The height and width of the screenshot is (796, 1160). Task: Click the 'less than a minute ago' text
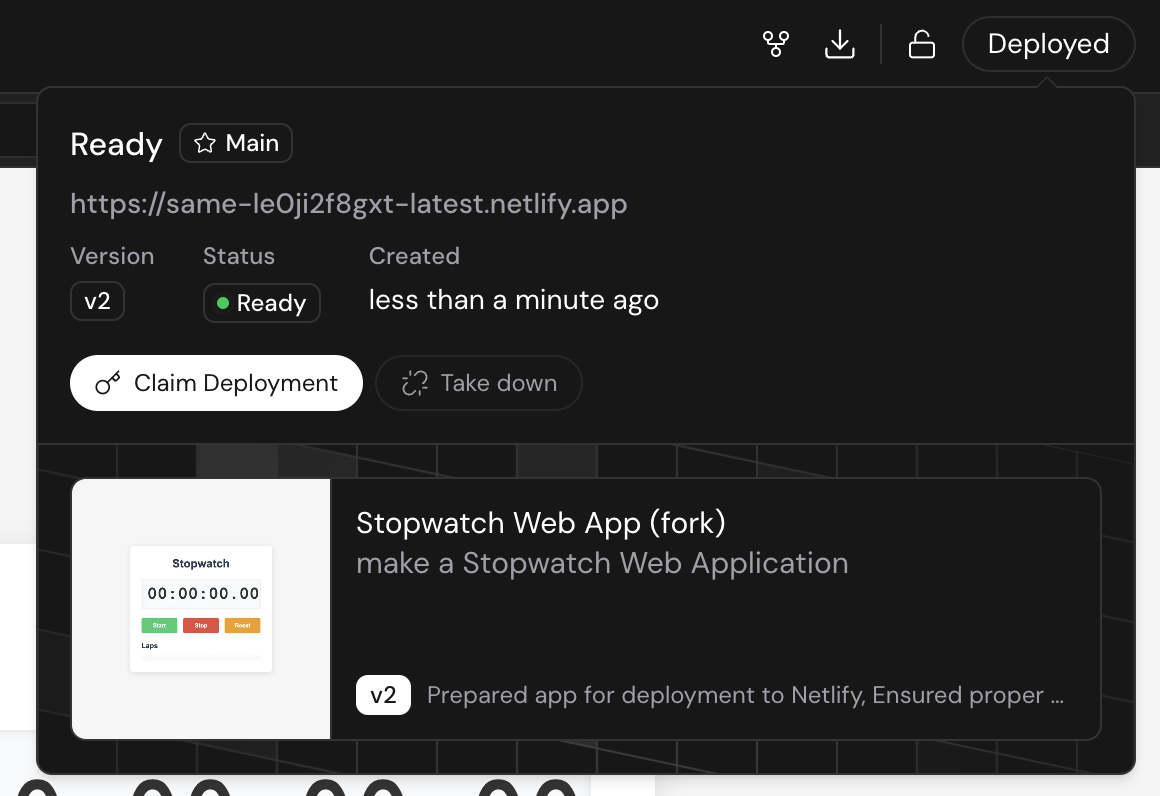pos(513,300)
